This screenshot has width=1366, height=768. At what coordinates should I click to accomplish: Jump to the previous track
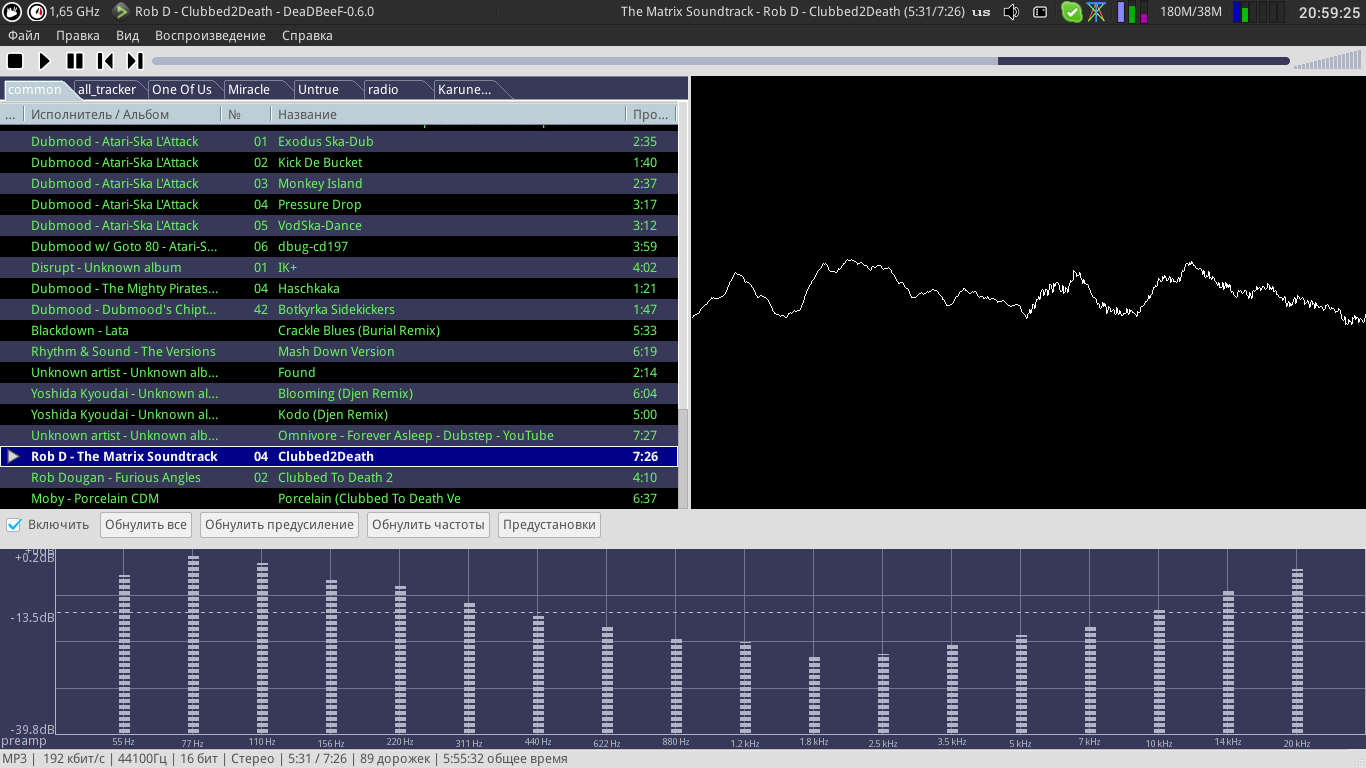[105, 61]
